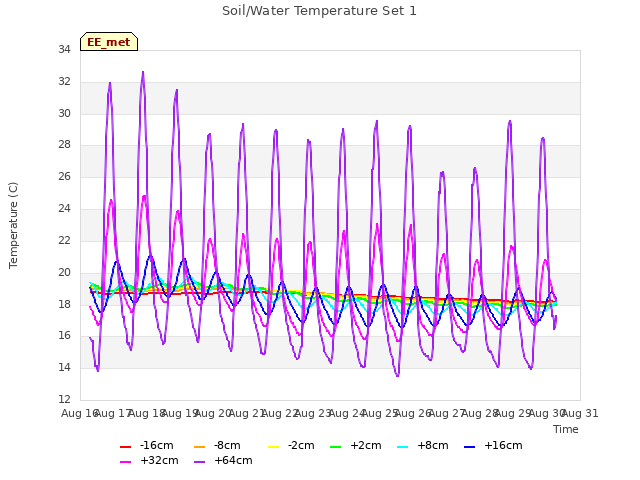Viewport: 640px width, 480px height.
Task: Click the 26 y-axis tick label
Action: [x=64, y=176]
